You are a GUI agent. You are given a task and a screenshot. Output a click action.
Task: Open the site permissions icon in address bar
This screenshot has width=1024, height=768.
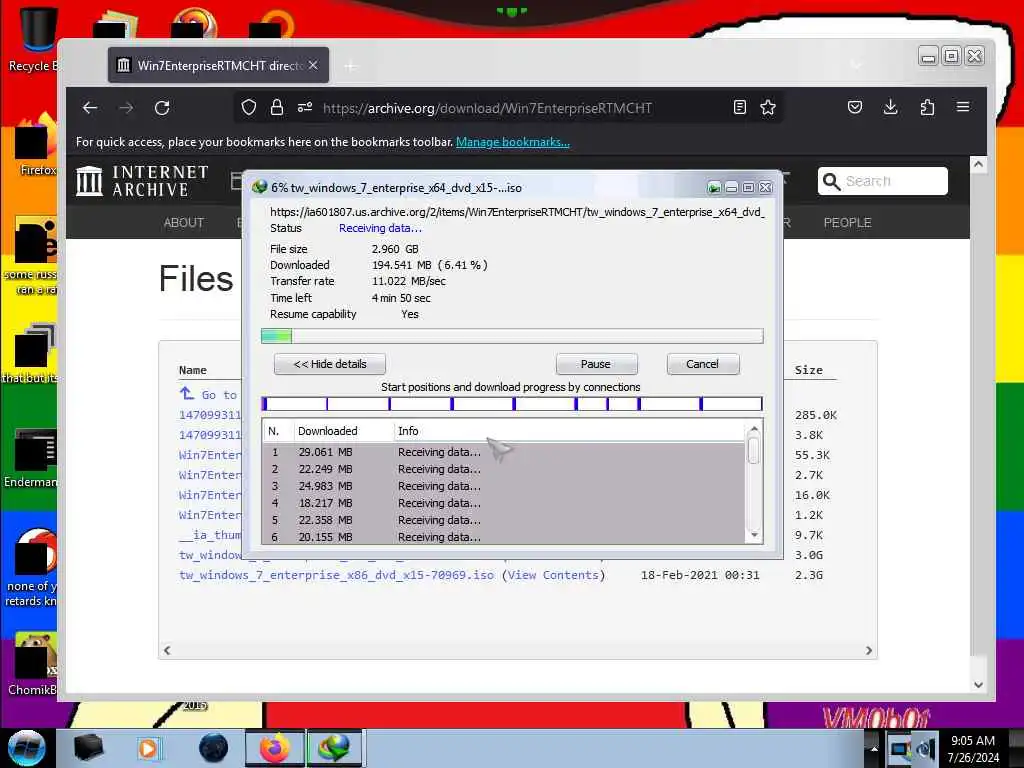[305, 108]
